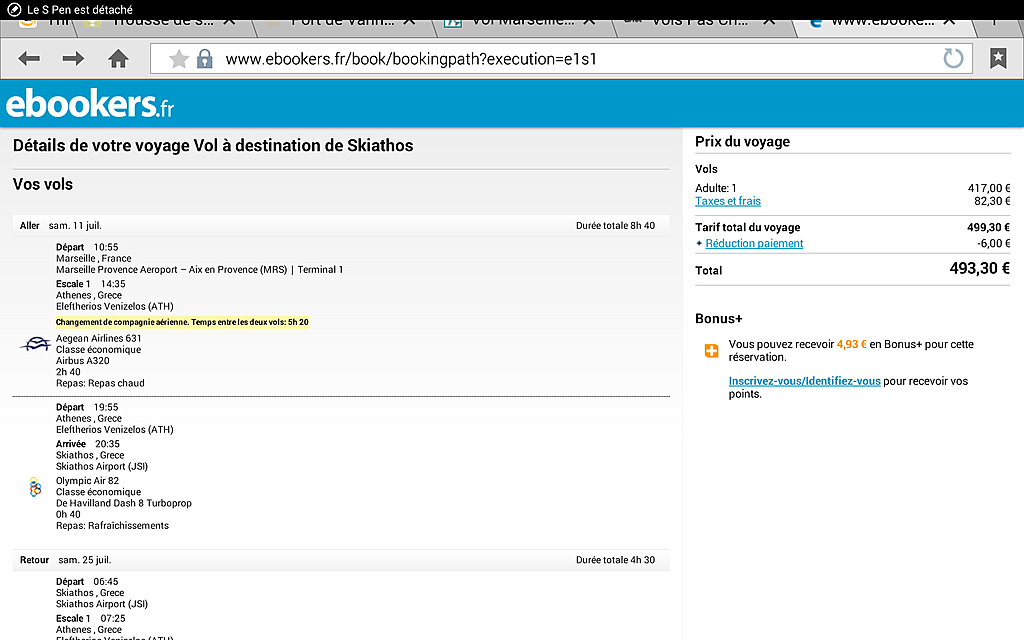Tap the S Pen notification icon
This screenshot has width=1024, height=640.
click(x=14, y=10)
